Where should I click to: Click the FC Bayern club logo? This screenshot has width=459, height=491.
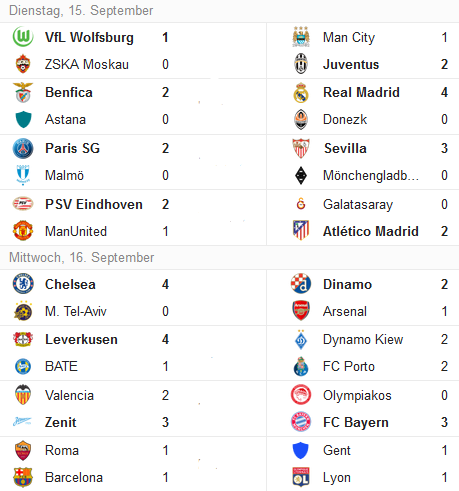tap(301, 422)
